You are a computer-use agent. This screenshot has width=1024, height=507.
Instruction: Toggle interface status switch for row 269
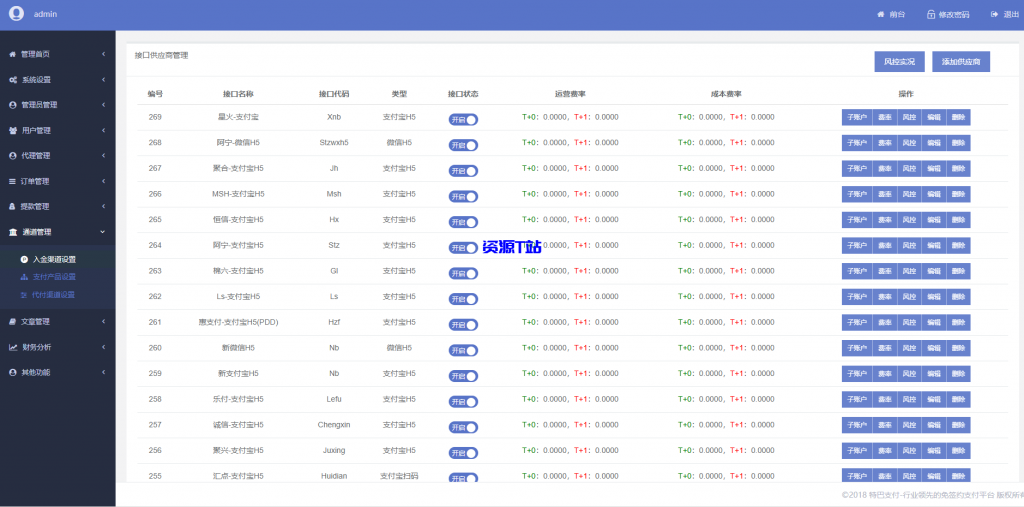[463, 119]
